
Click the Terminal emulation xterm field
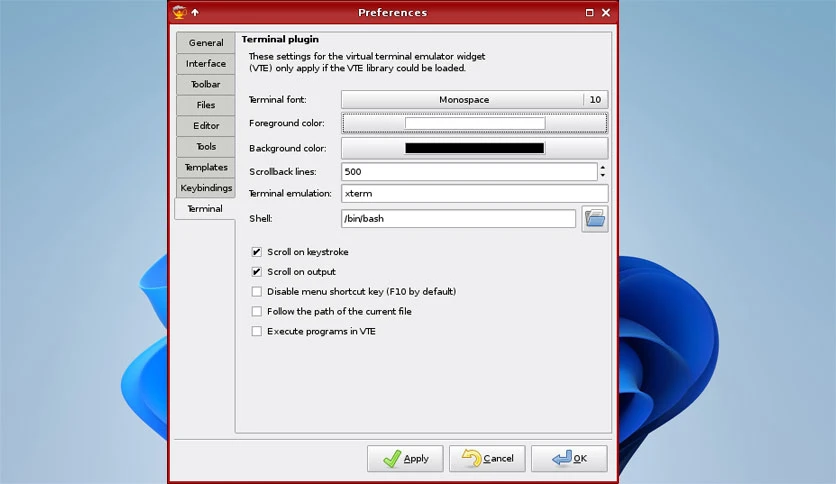tap(475, 193)
